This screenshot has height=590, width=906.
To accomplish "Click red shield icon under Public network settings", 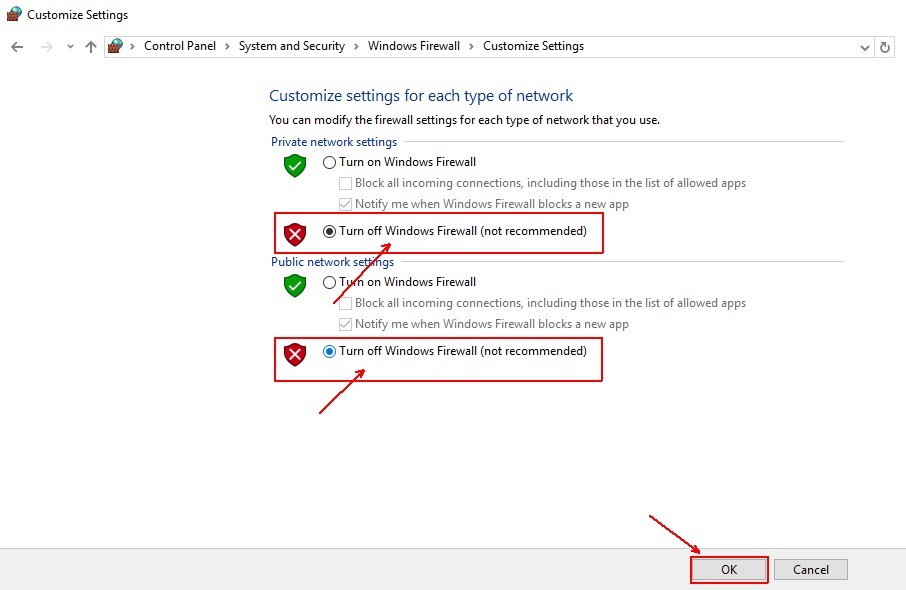I will click(x=295, y=354).
